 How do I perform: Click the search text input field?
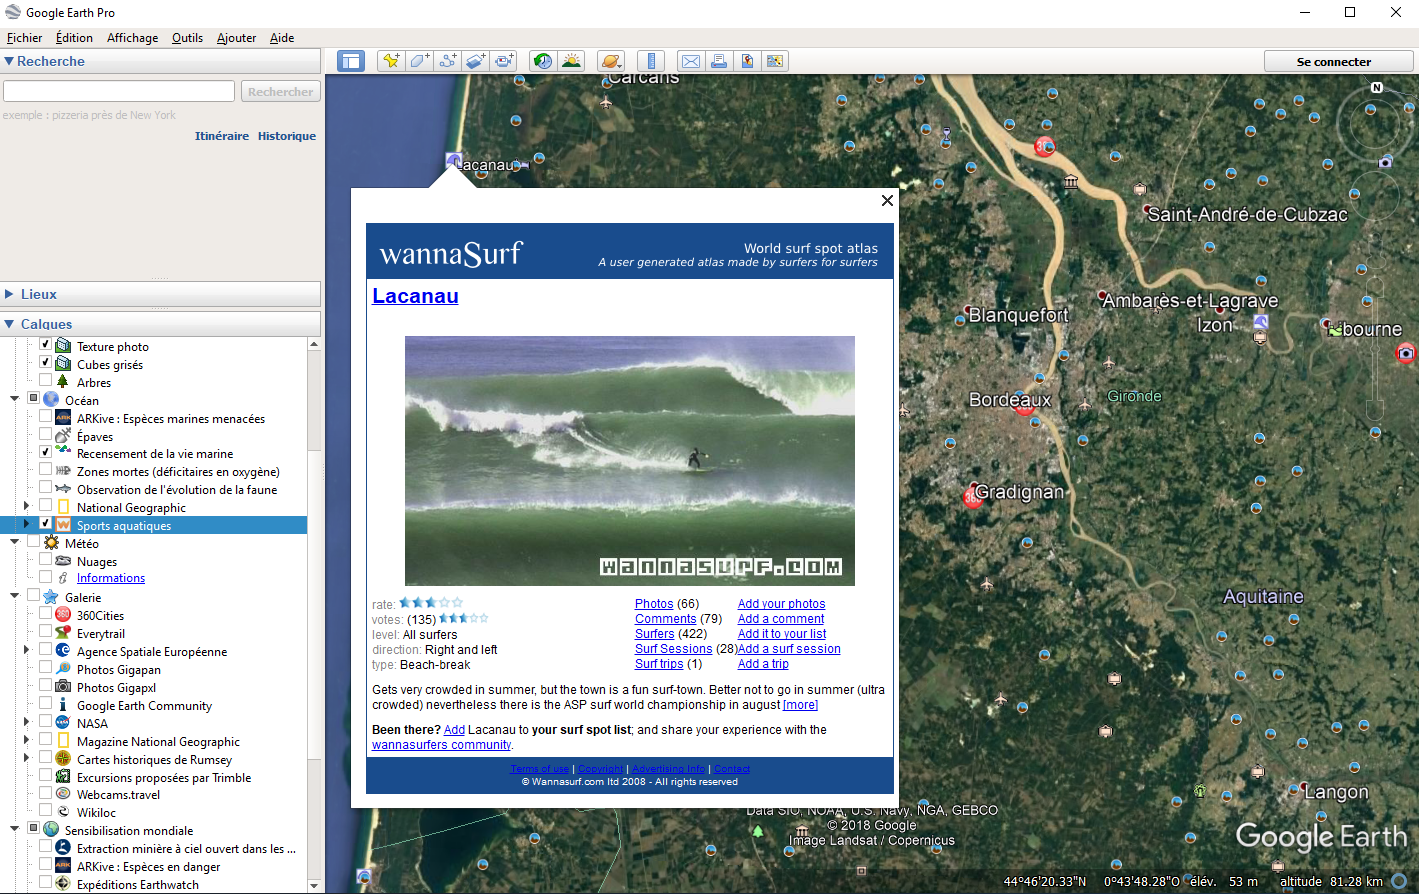point(119,91)
